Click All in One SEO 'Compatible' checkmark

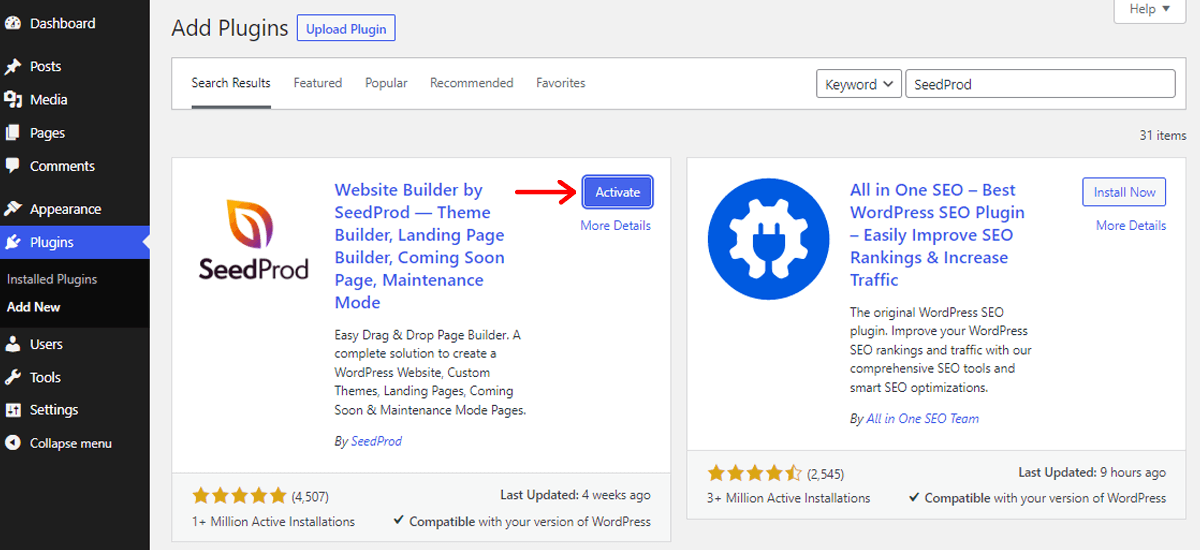[914, 497]
